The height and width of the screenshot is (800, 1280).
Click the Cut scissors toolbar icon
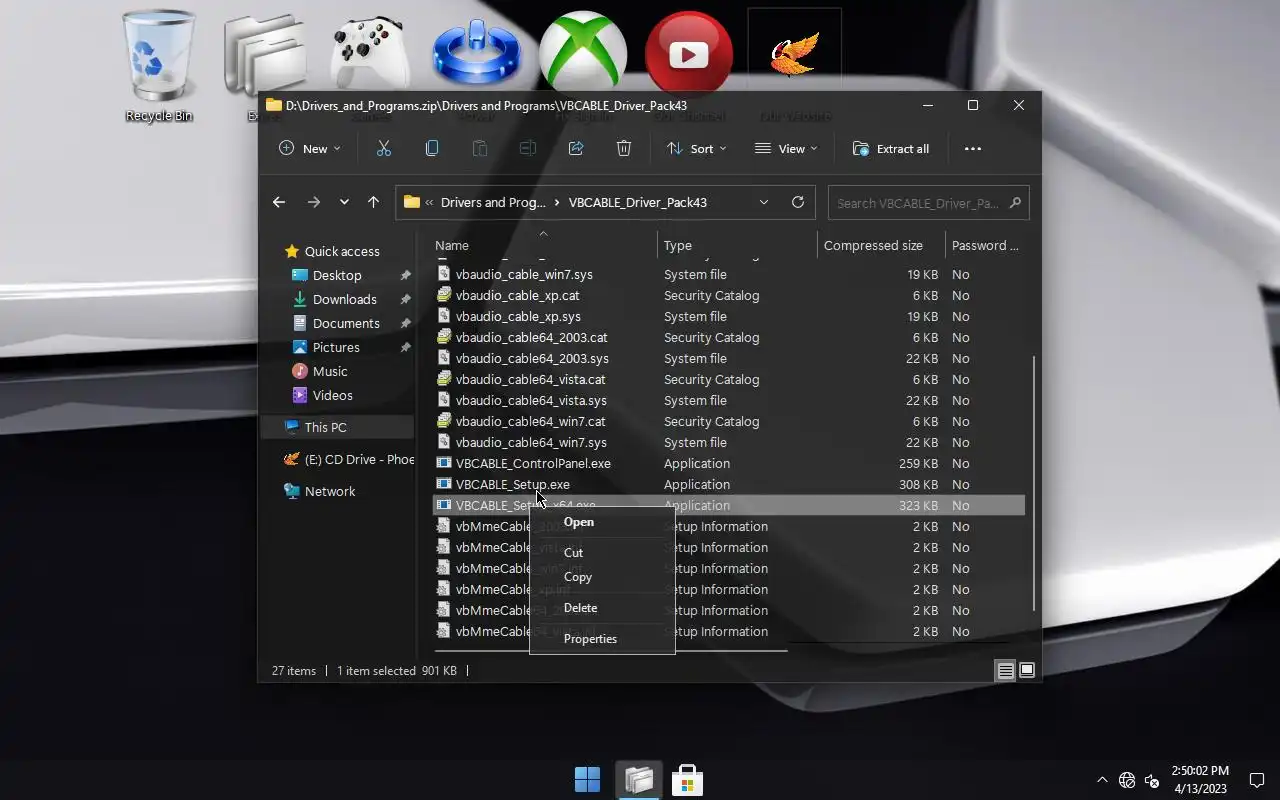click(x=384, y=148)
